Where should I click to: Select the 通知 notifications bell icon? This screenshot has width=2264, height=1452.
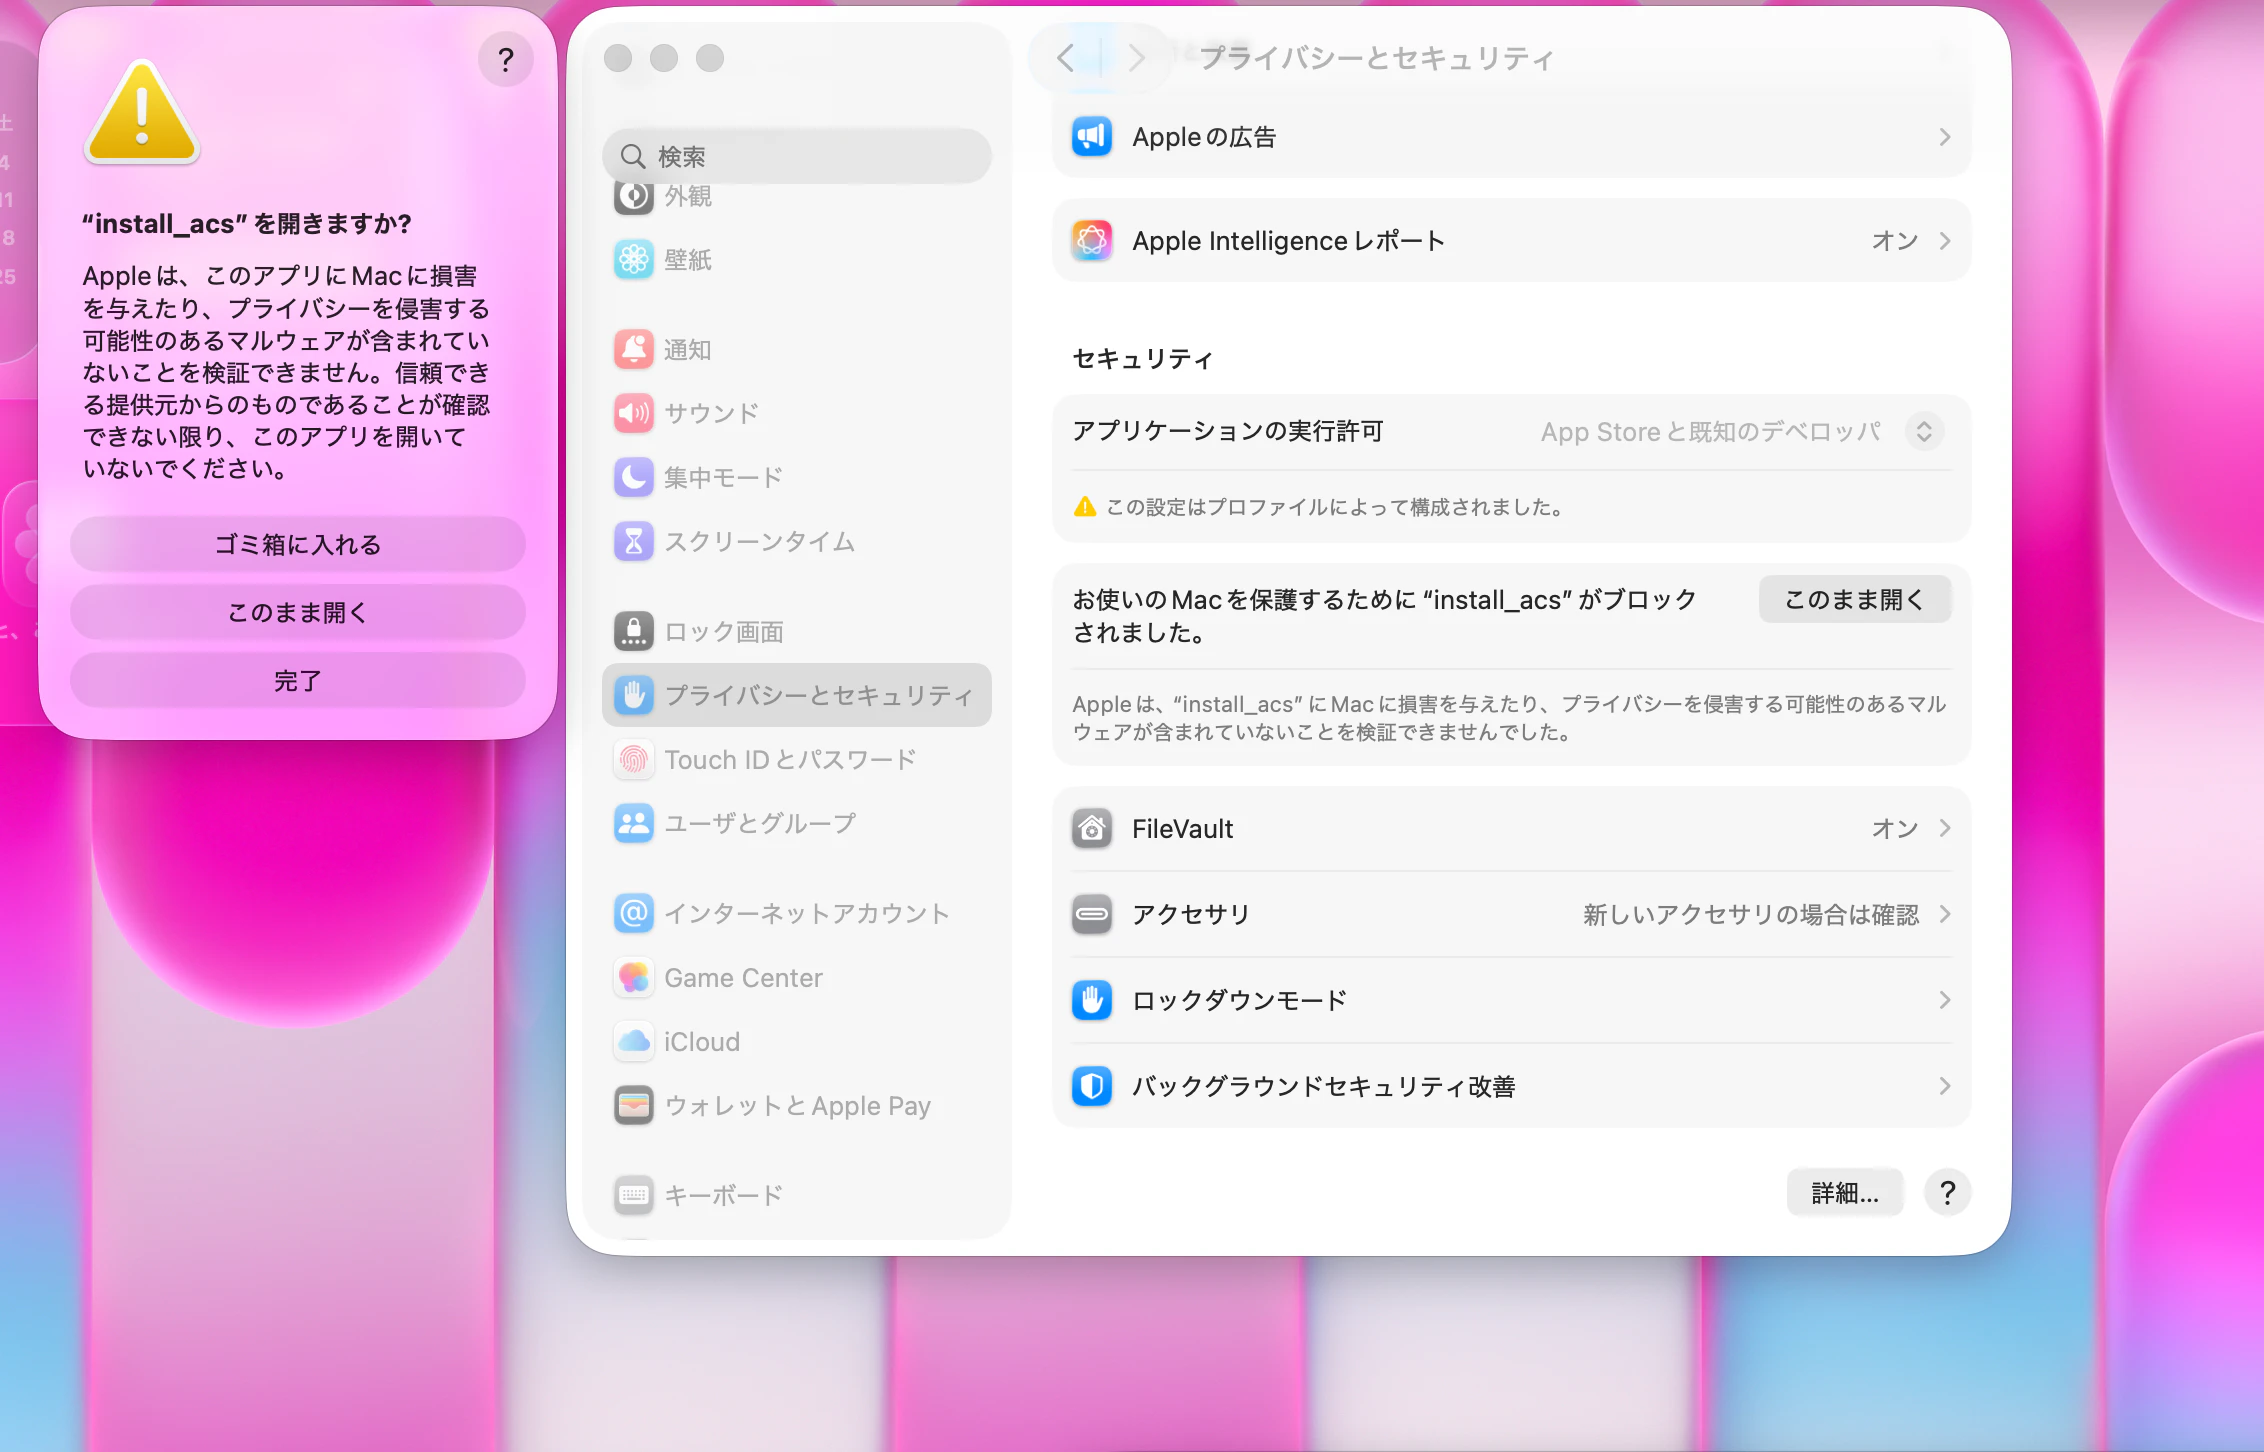(x=633, y=350)
